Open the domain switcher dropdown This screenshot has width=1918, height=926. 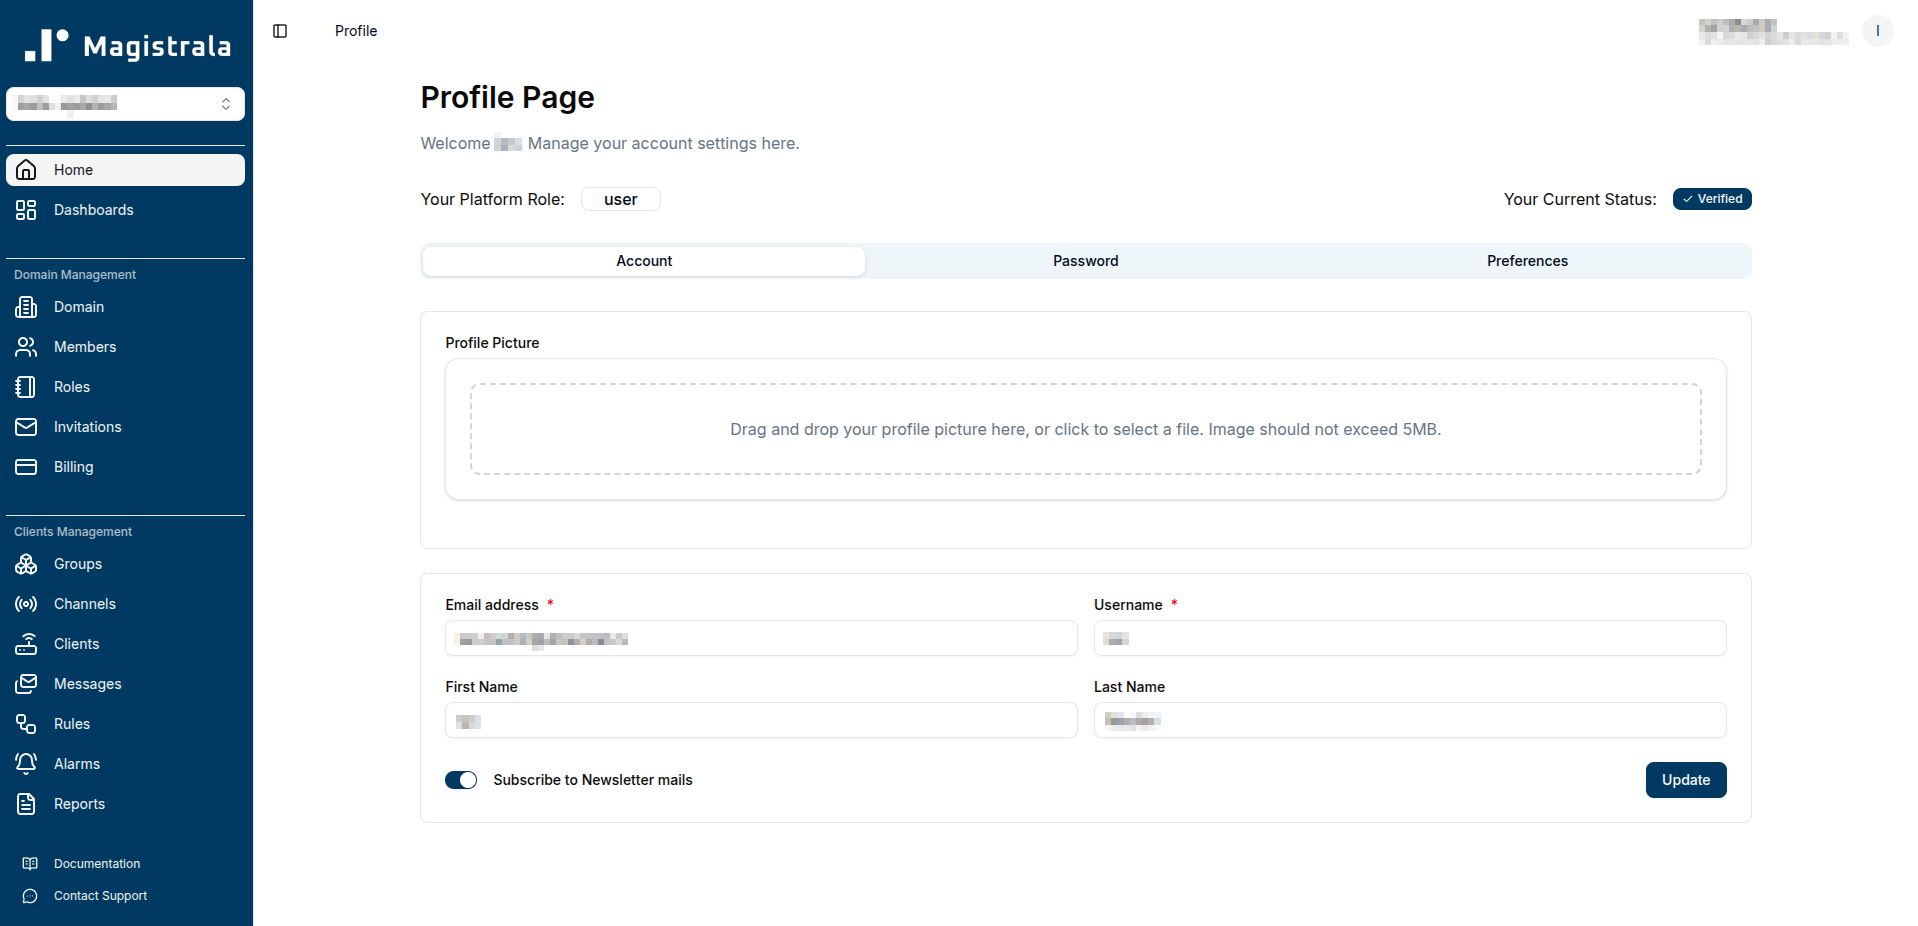coord(125,104)
